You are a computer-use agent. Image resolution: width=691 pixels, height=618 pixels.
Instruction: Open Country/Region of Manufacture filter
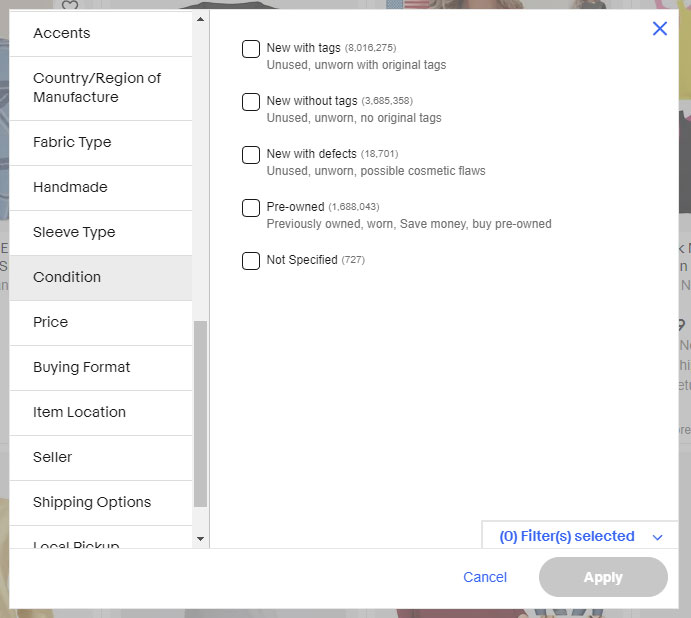(x=101, y=88)
